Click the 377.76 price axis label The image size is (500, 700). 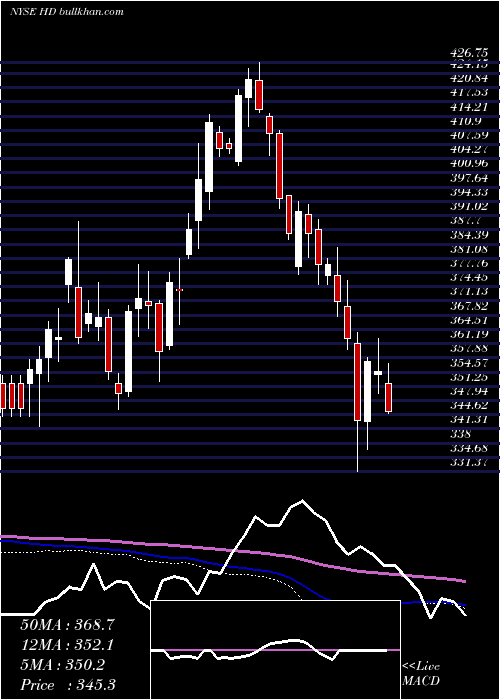click(468, 263)
